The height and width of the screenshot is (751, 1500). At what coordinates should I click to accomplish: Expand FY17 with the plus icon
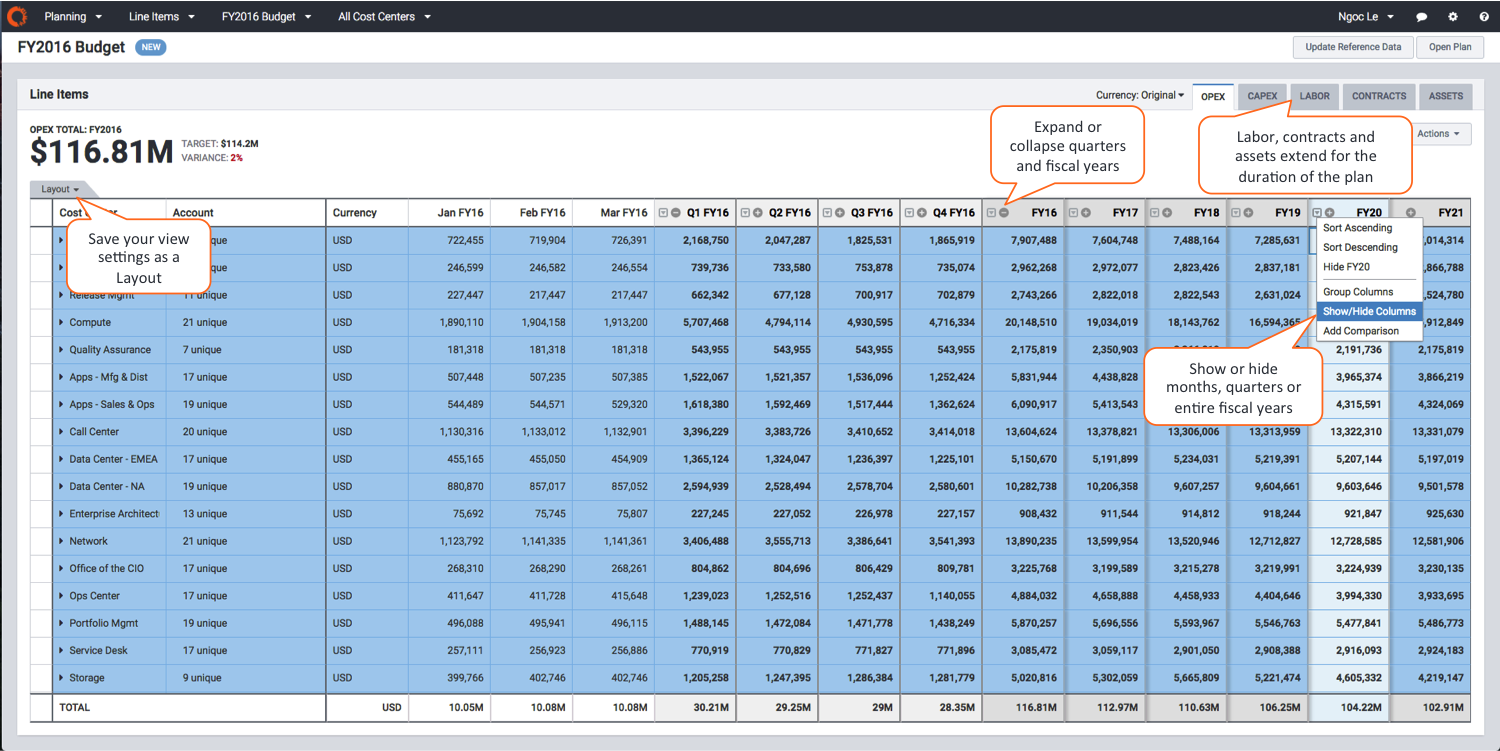(x=1086, y=213)
